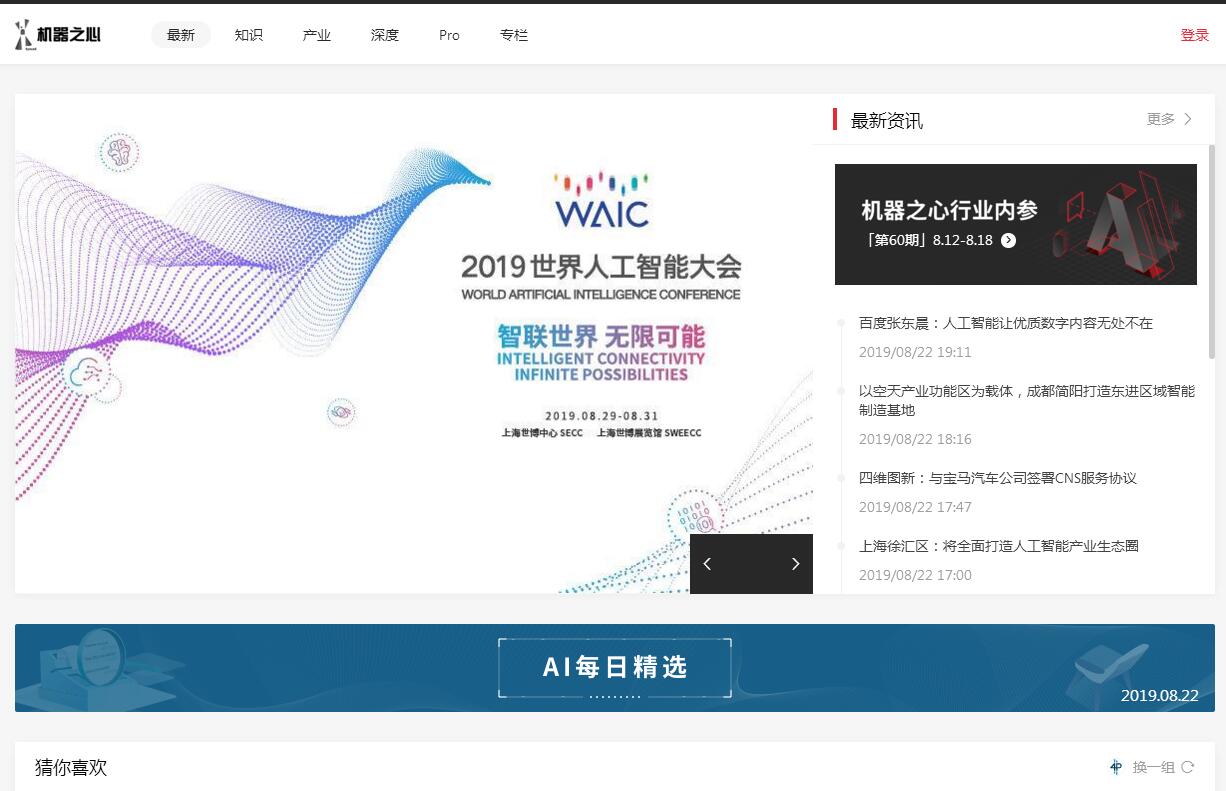Image resolution: width=1226 pixels, height=791 pixels.
Task: Open the 深度 section
Action: click(385, 35)
